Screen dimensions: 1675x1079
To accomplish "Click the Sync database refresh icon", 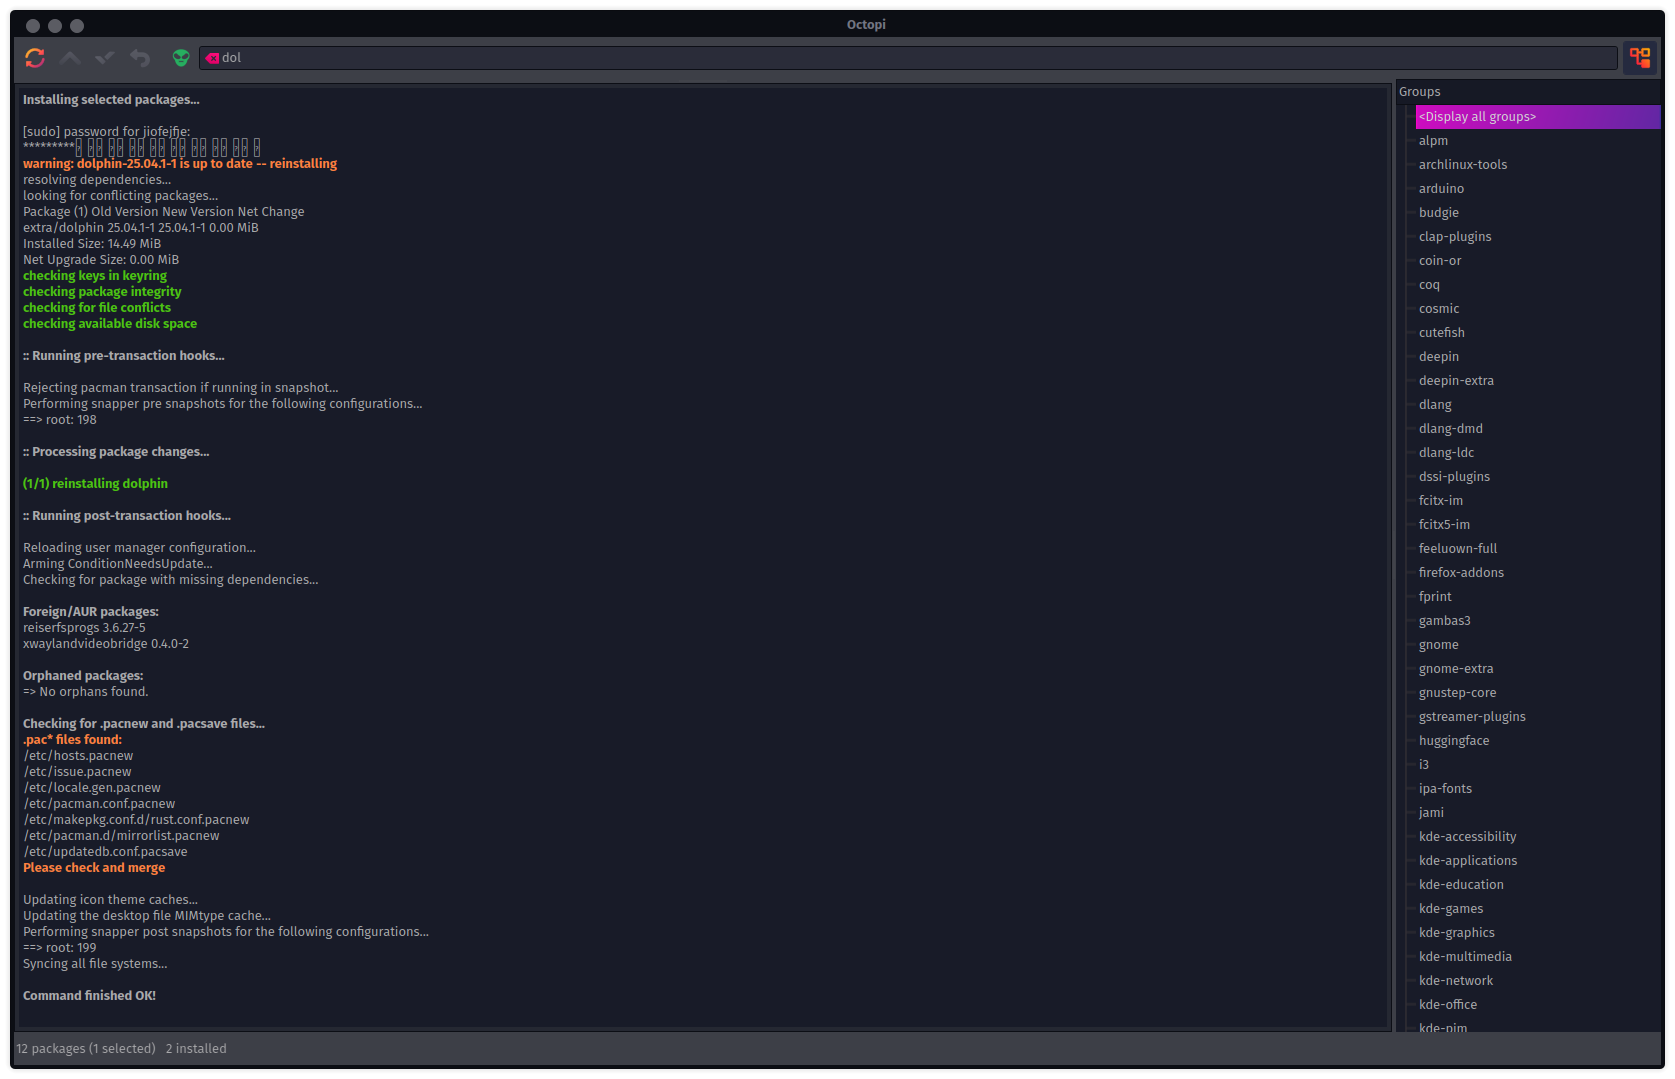I will (35, 58).
